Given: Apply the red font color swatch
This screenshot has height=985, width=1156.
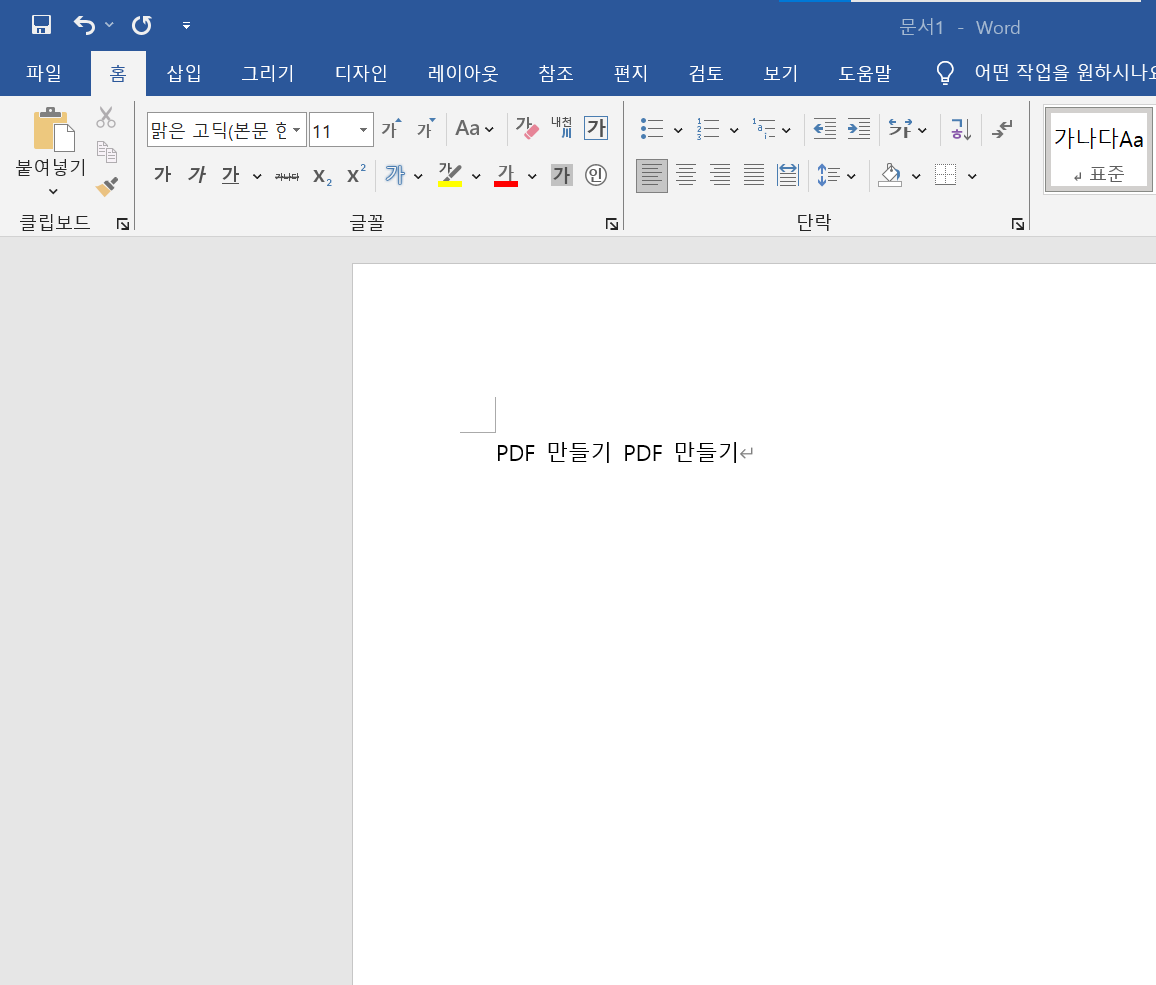Looking at the screenshot, I should [506, 174].
